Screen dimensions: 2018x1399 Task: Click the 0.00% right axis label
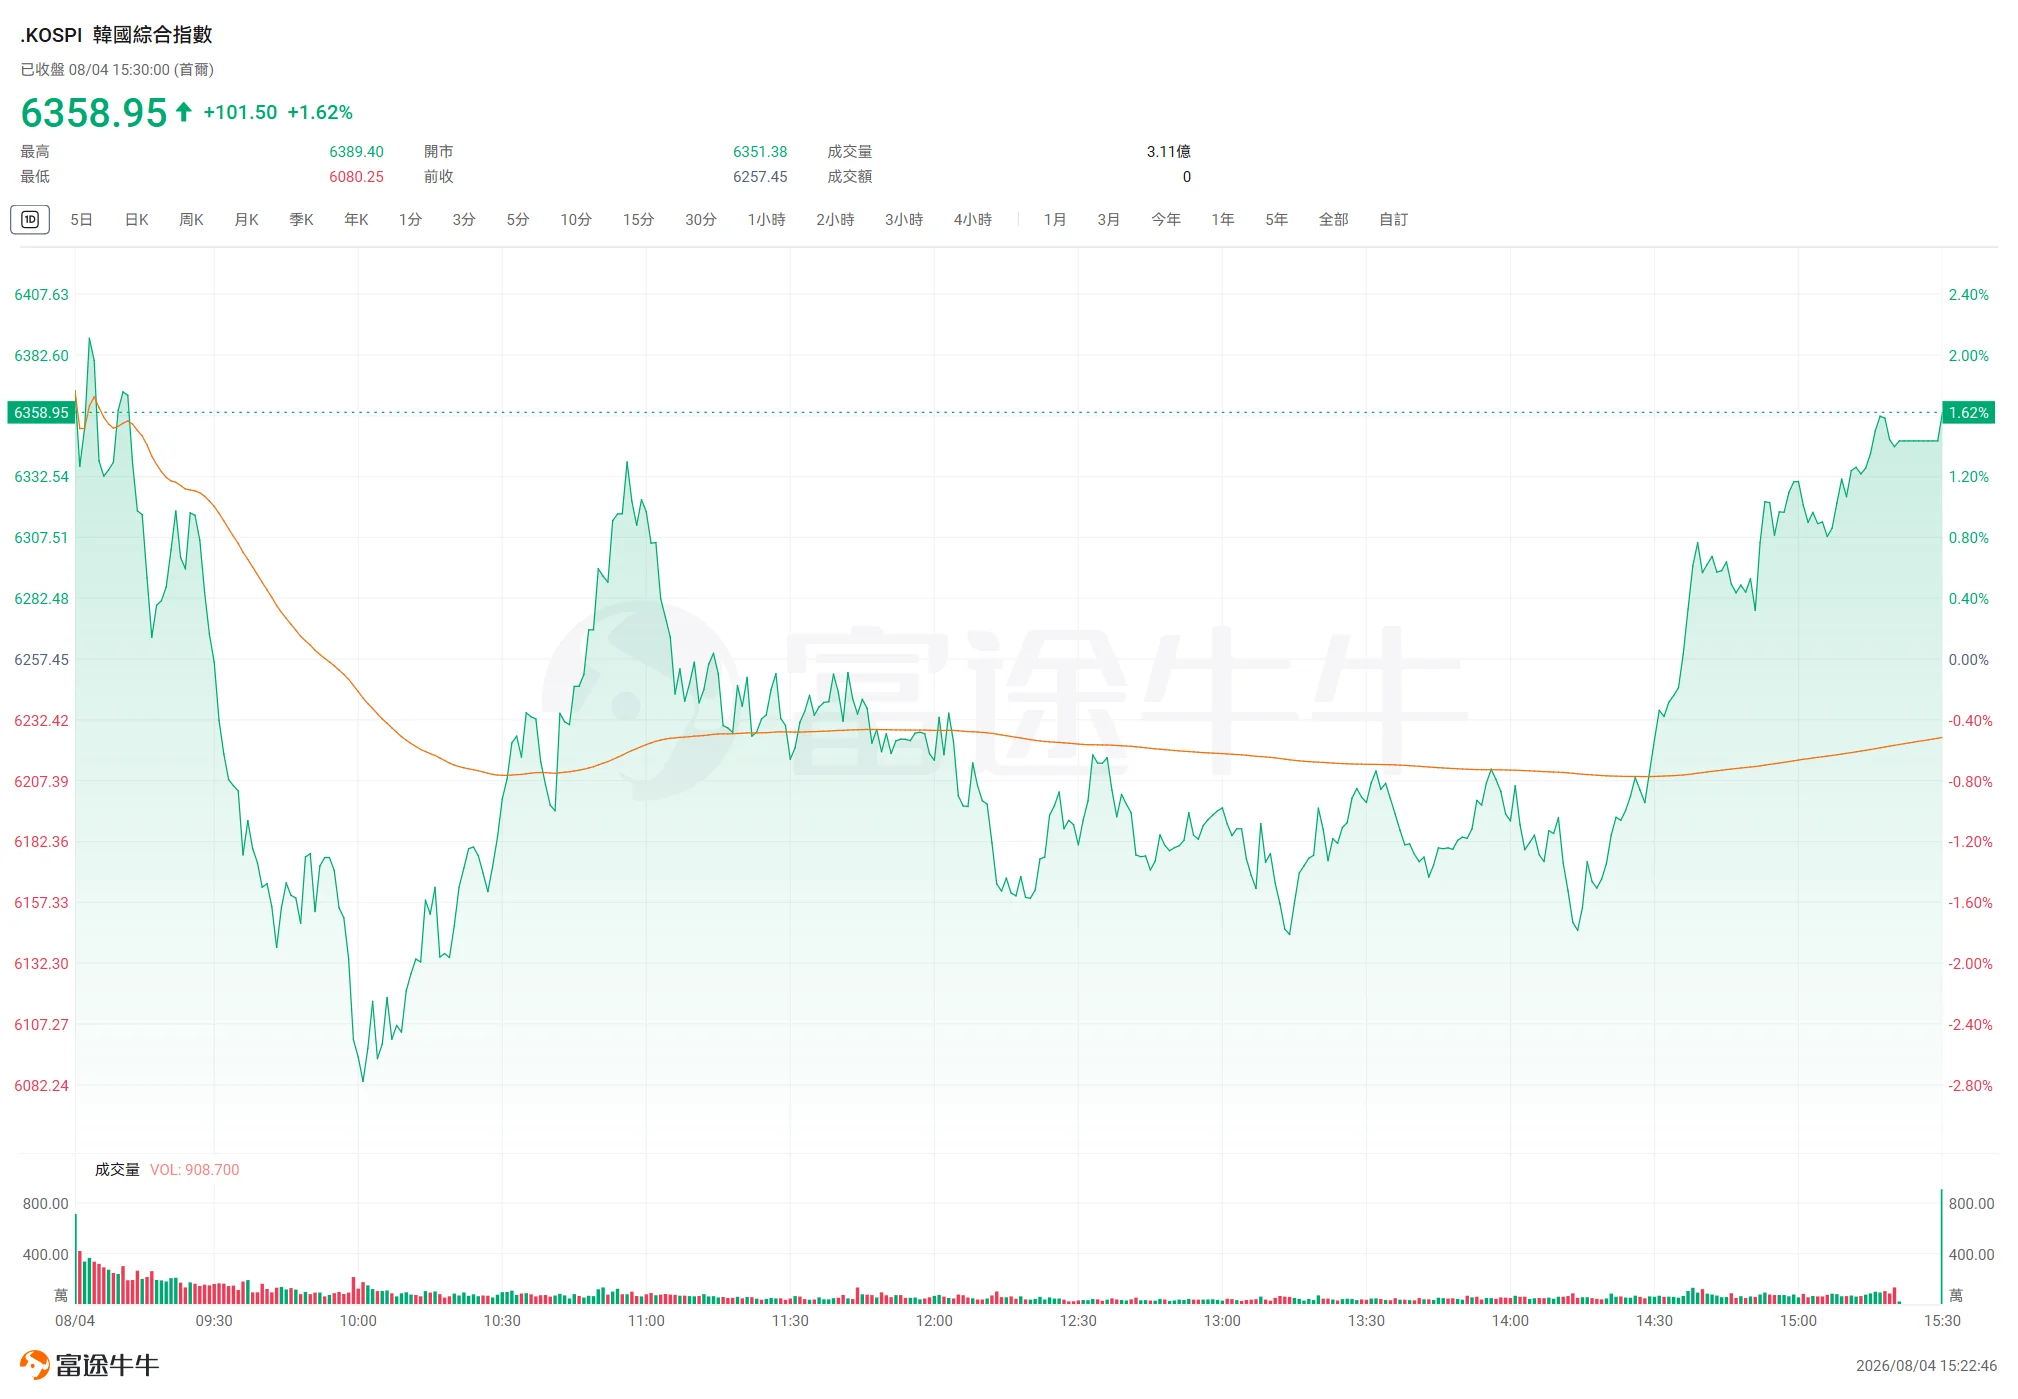(x=1969, y=660)
